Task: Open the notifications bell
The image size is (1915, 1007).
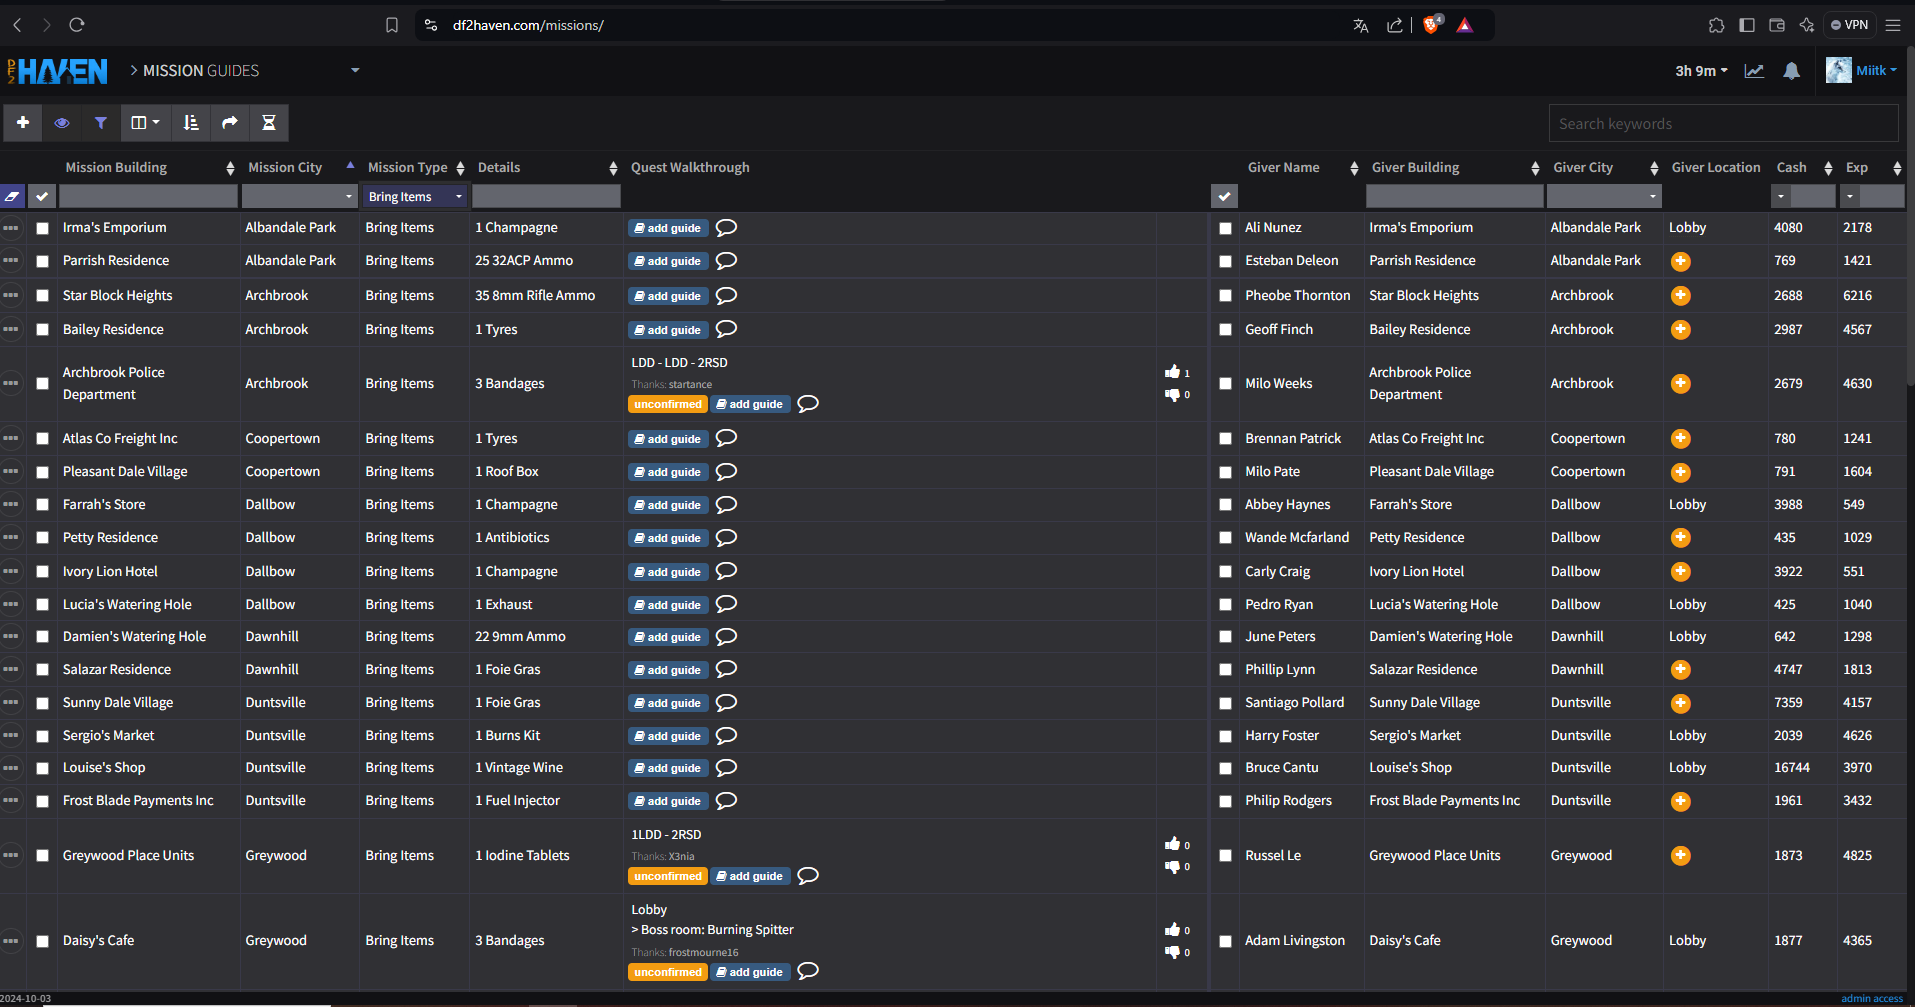Action: pos(1791,71)
